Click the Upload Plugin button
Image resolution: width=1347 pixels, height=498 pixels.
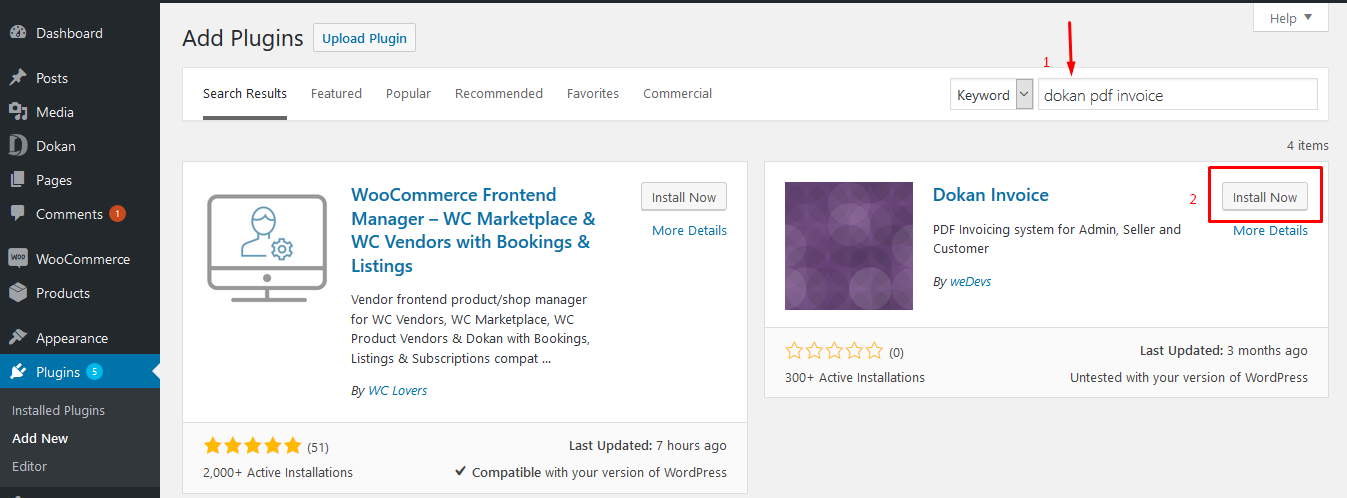[x=364, y=38]
